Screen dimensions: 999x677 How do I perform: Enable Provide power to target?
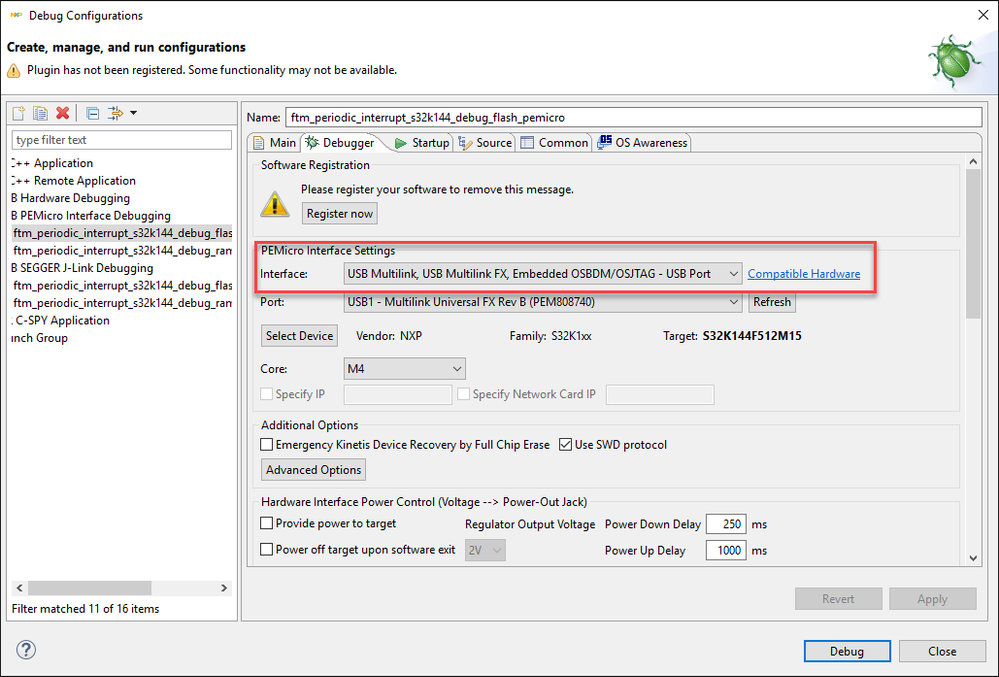click(267, 524)
